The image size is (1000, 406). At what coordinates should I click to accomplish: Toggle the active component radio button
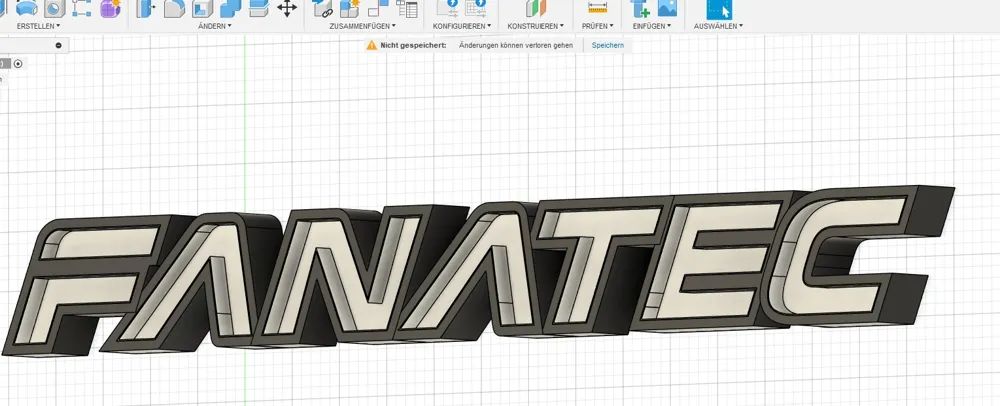18,63
